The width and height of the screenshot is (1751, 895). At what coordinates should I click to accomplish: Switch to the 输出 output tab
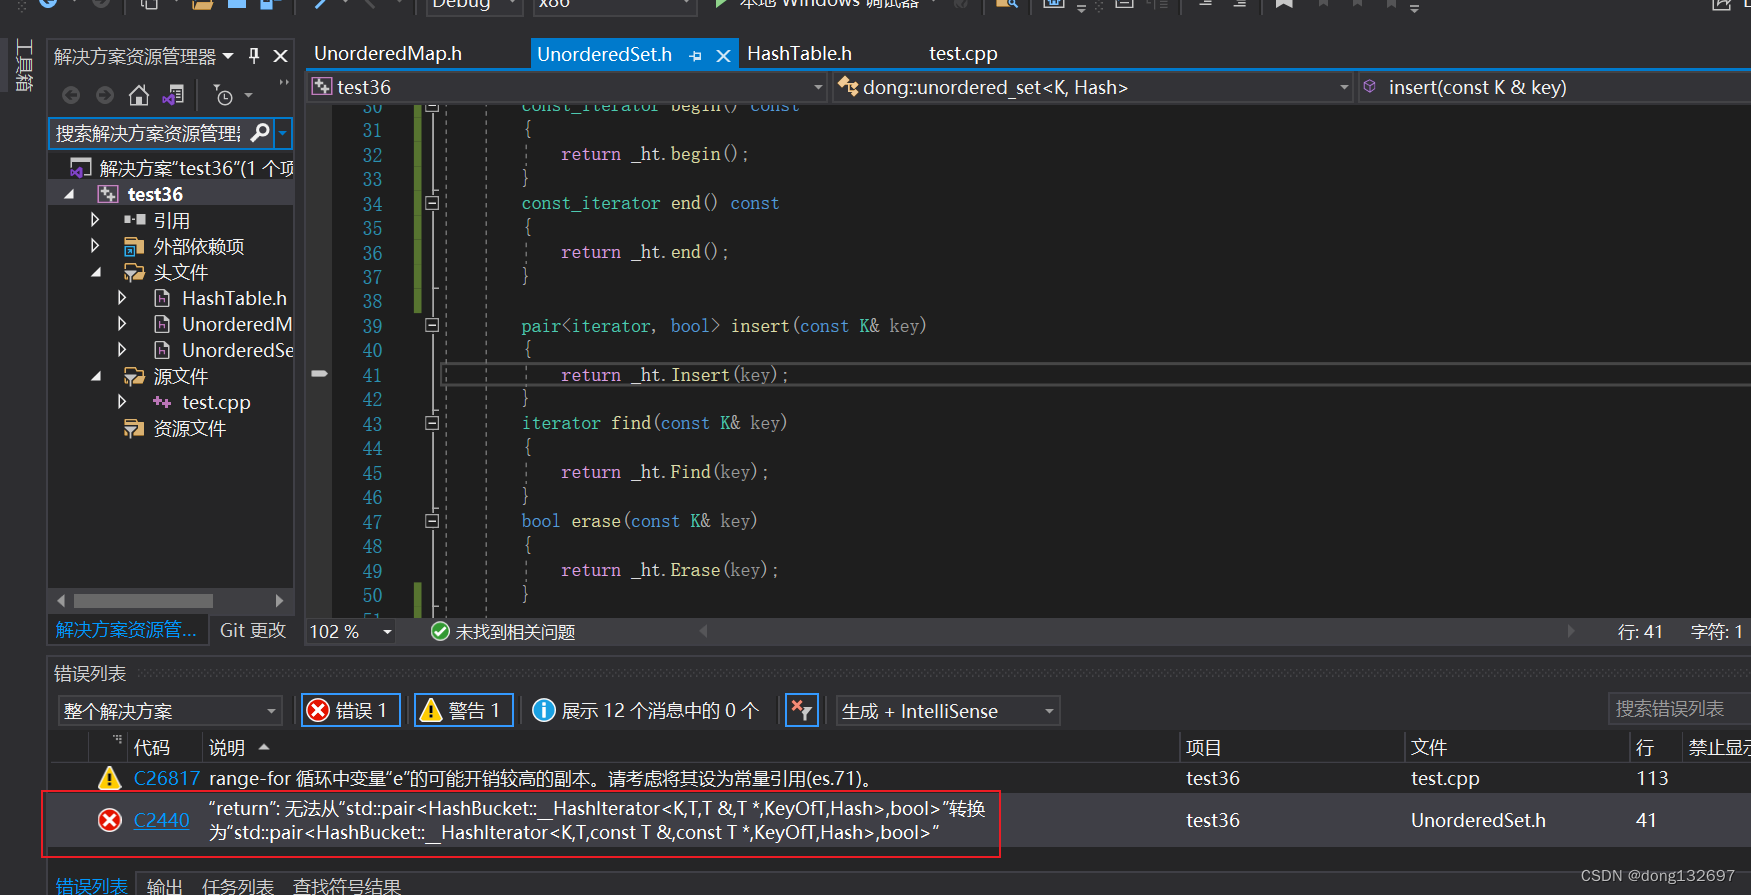pyautogui.click(x=165, y=886)
